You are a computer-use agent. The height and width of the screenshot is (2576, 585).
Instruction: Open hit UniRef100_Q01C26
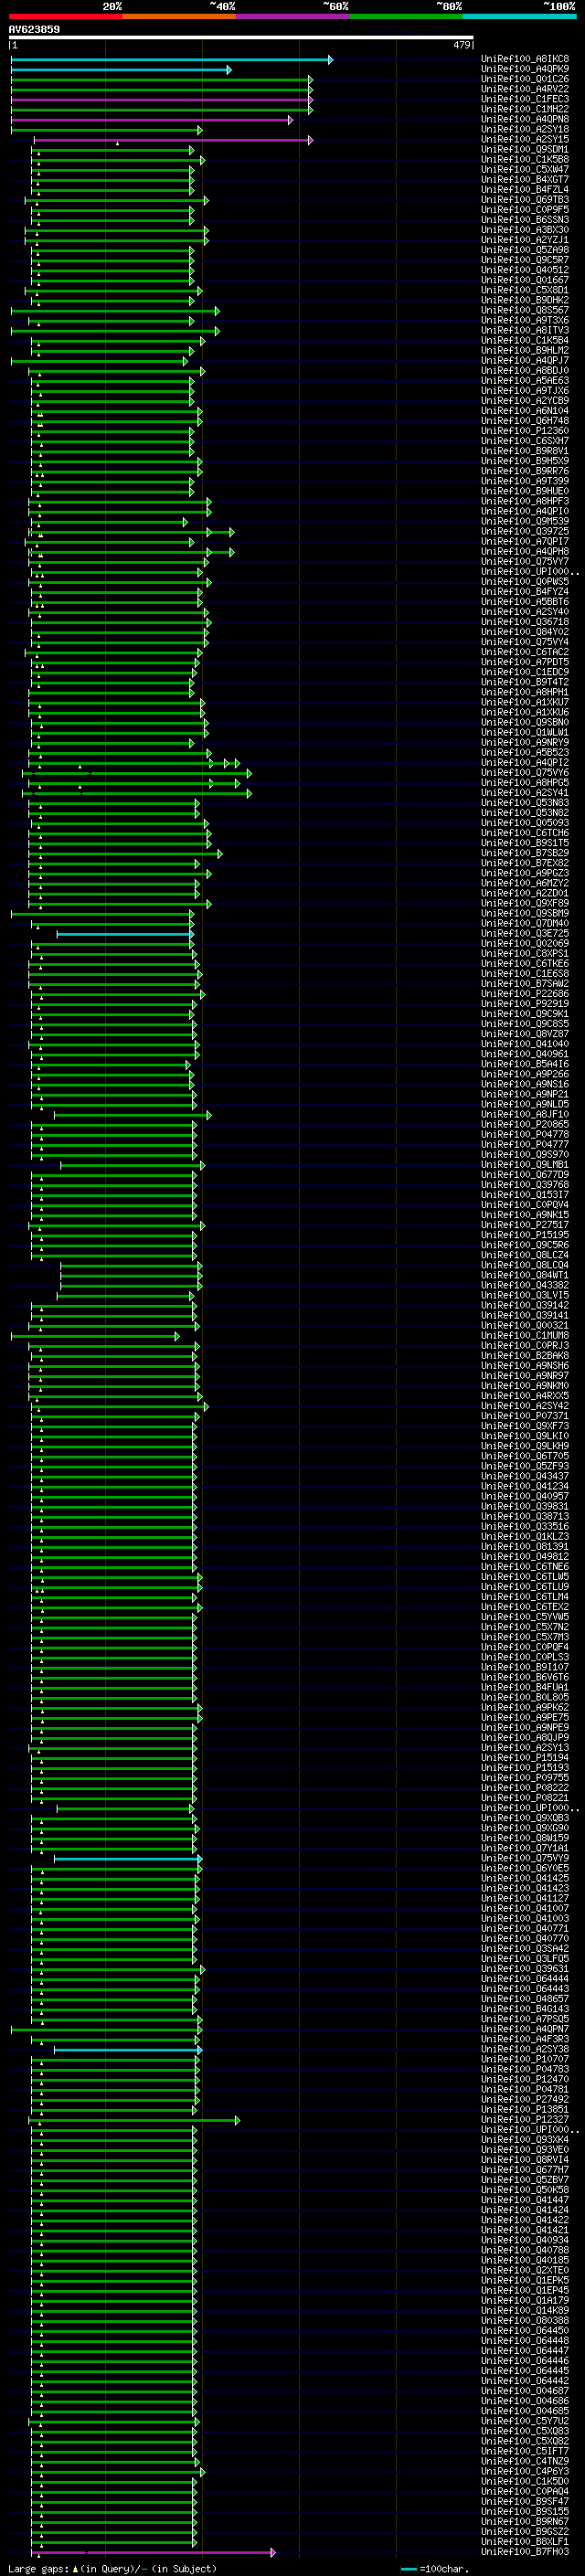click(525, 79)
